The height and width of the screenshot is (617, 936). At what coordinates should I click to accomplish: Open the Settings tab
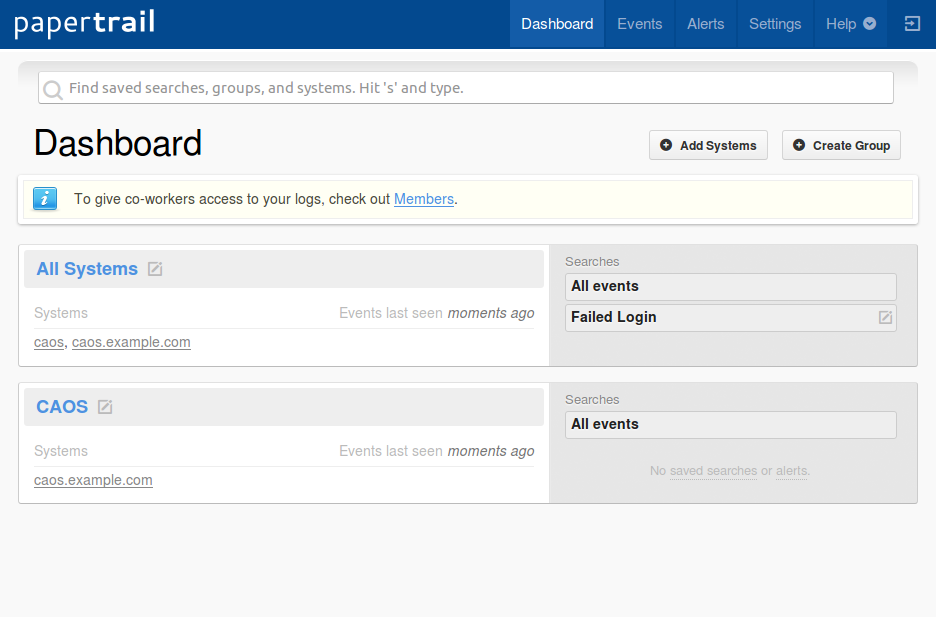(775, 24)
